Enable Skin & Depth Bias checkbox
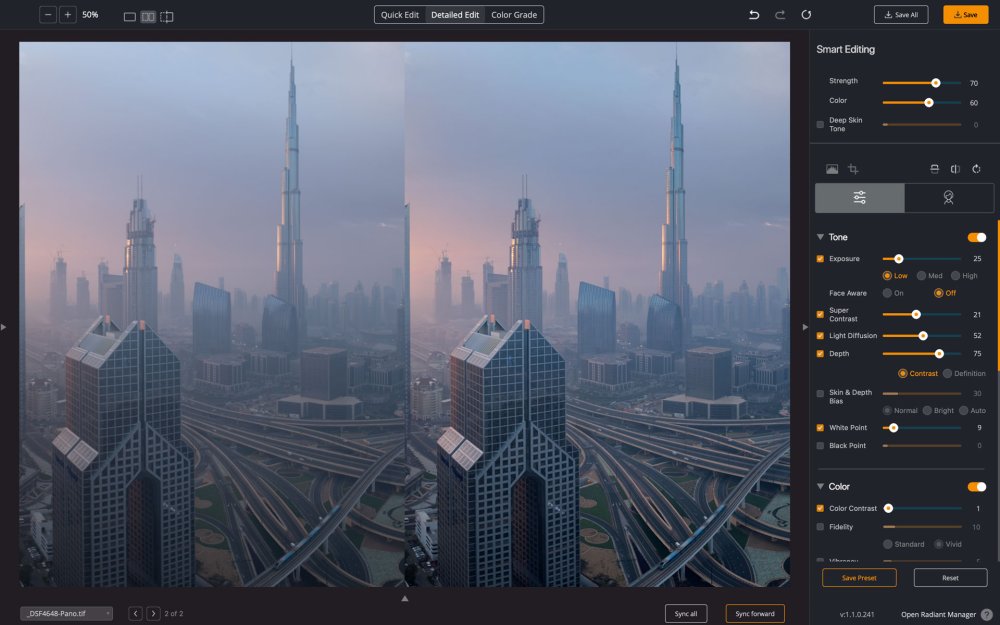The width and height of the screenshot is (1000, 625). 820,393
